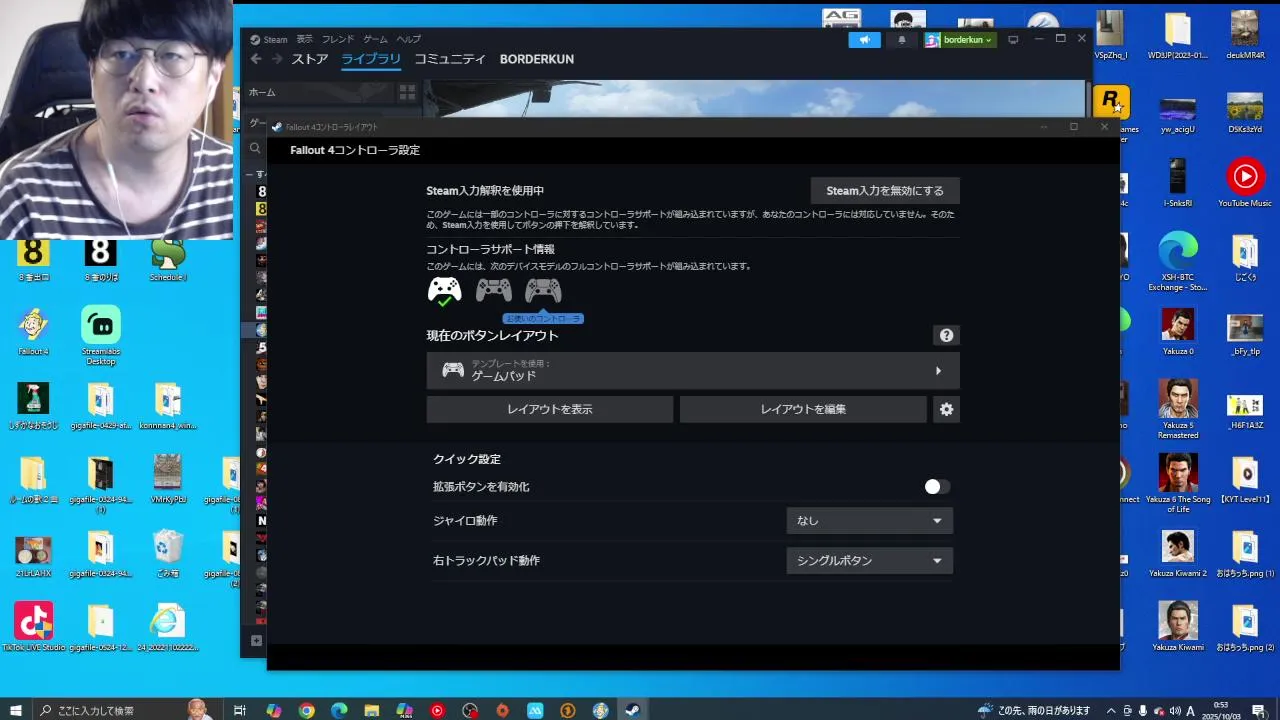Open Yakuza 5 Remastered desktop shortcut

[1178, 410]
